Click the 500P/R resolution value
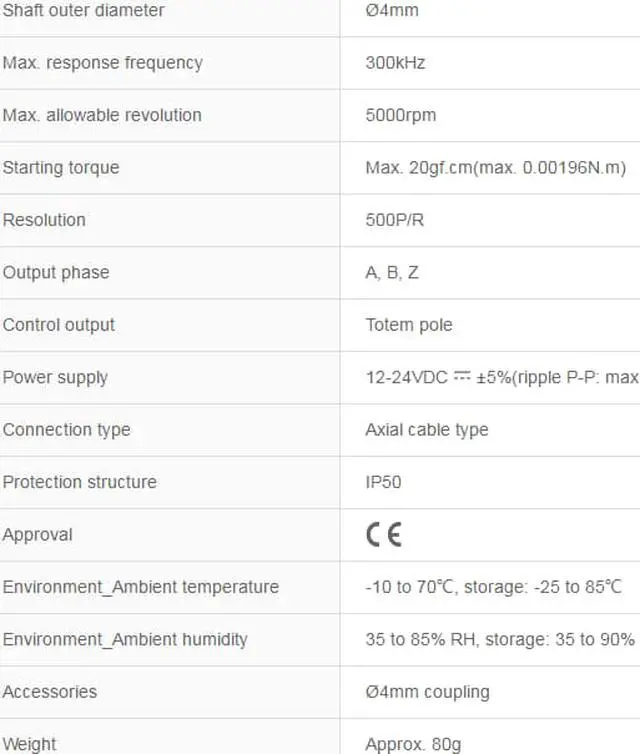Viewport: 640px width, 754px height. tap(394, 220)
